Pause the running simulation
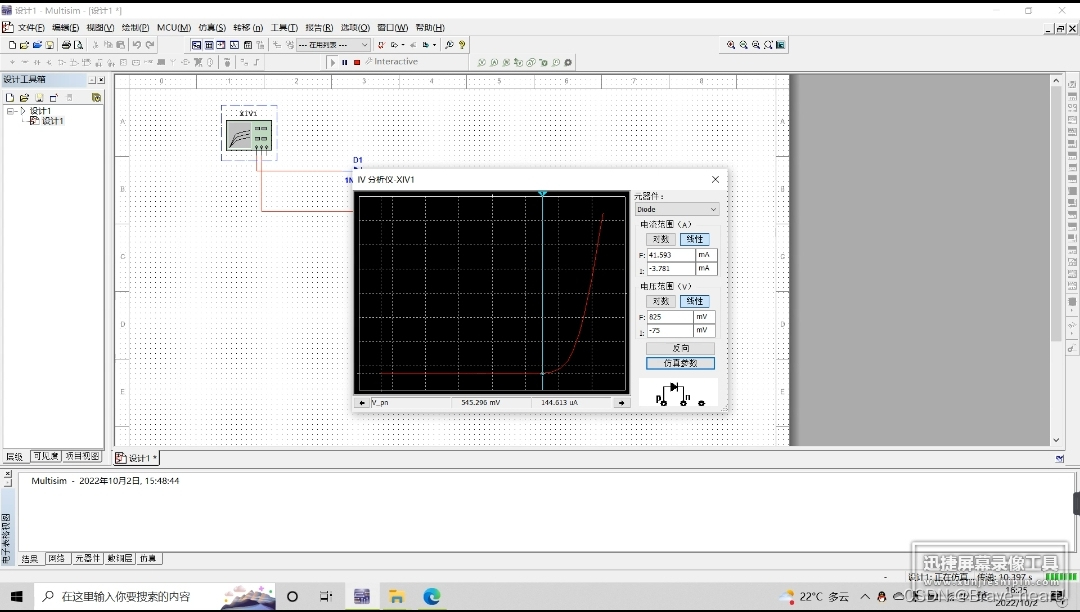The width and height of the screenshot is (1080, 612). (345, 62)
